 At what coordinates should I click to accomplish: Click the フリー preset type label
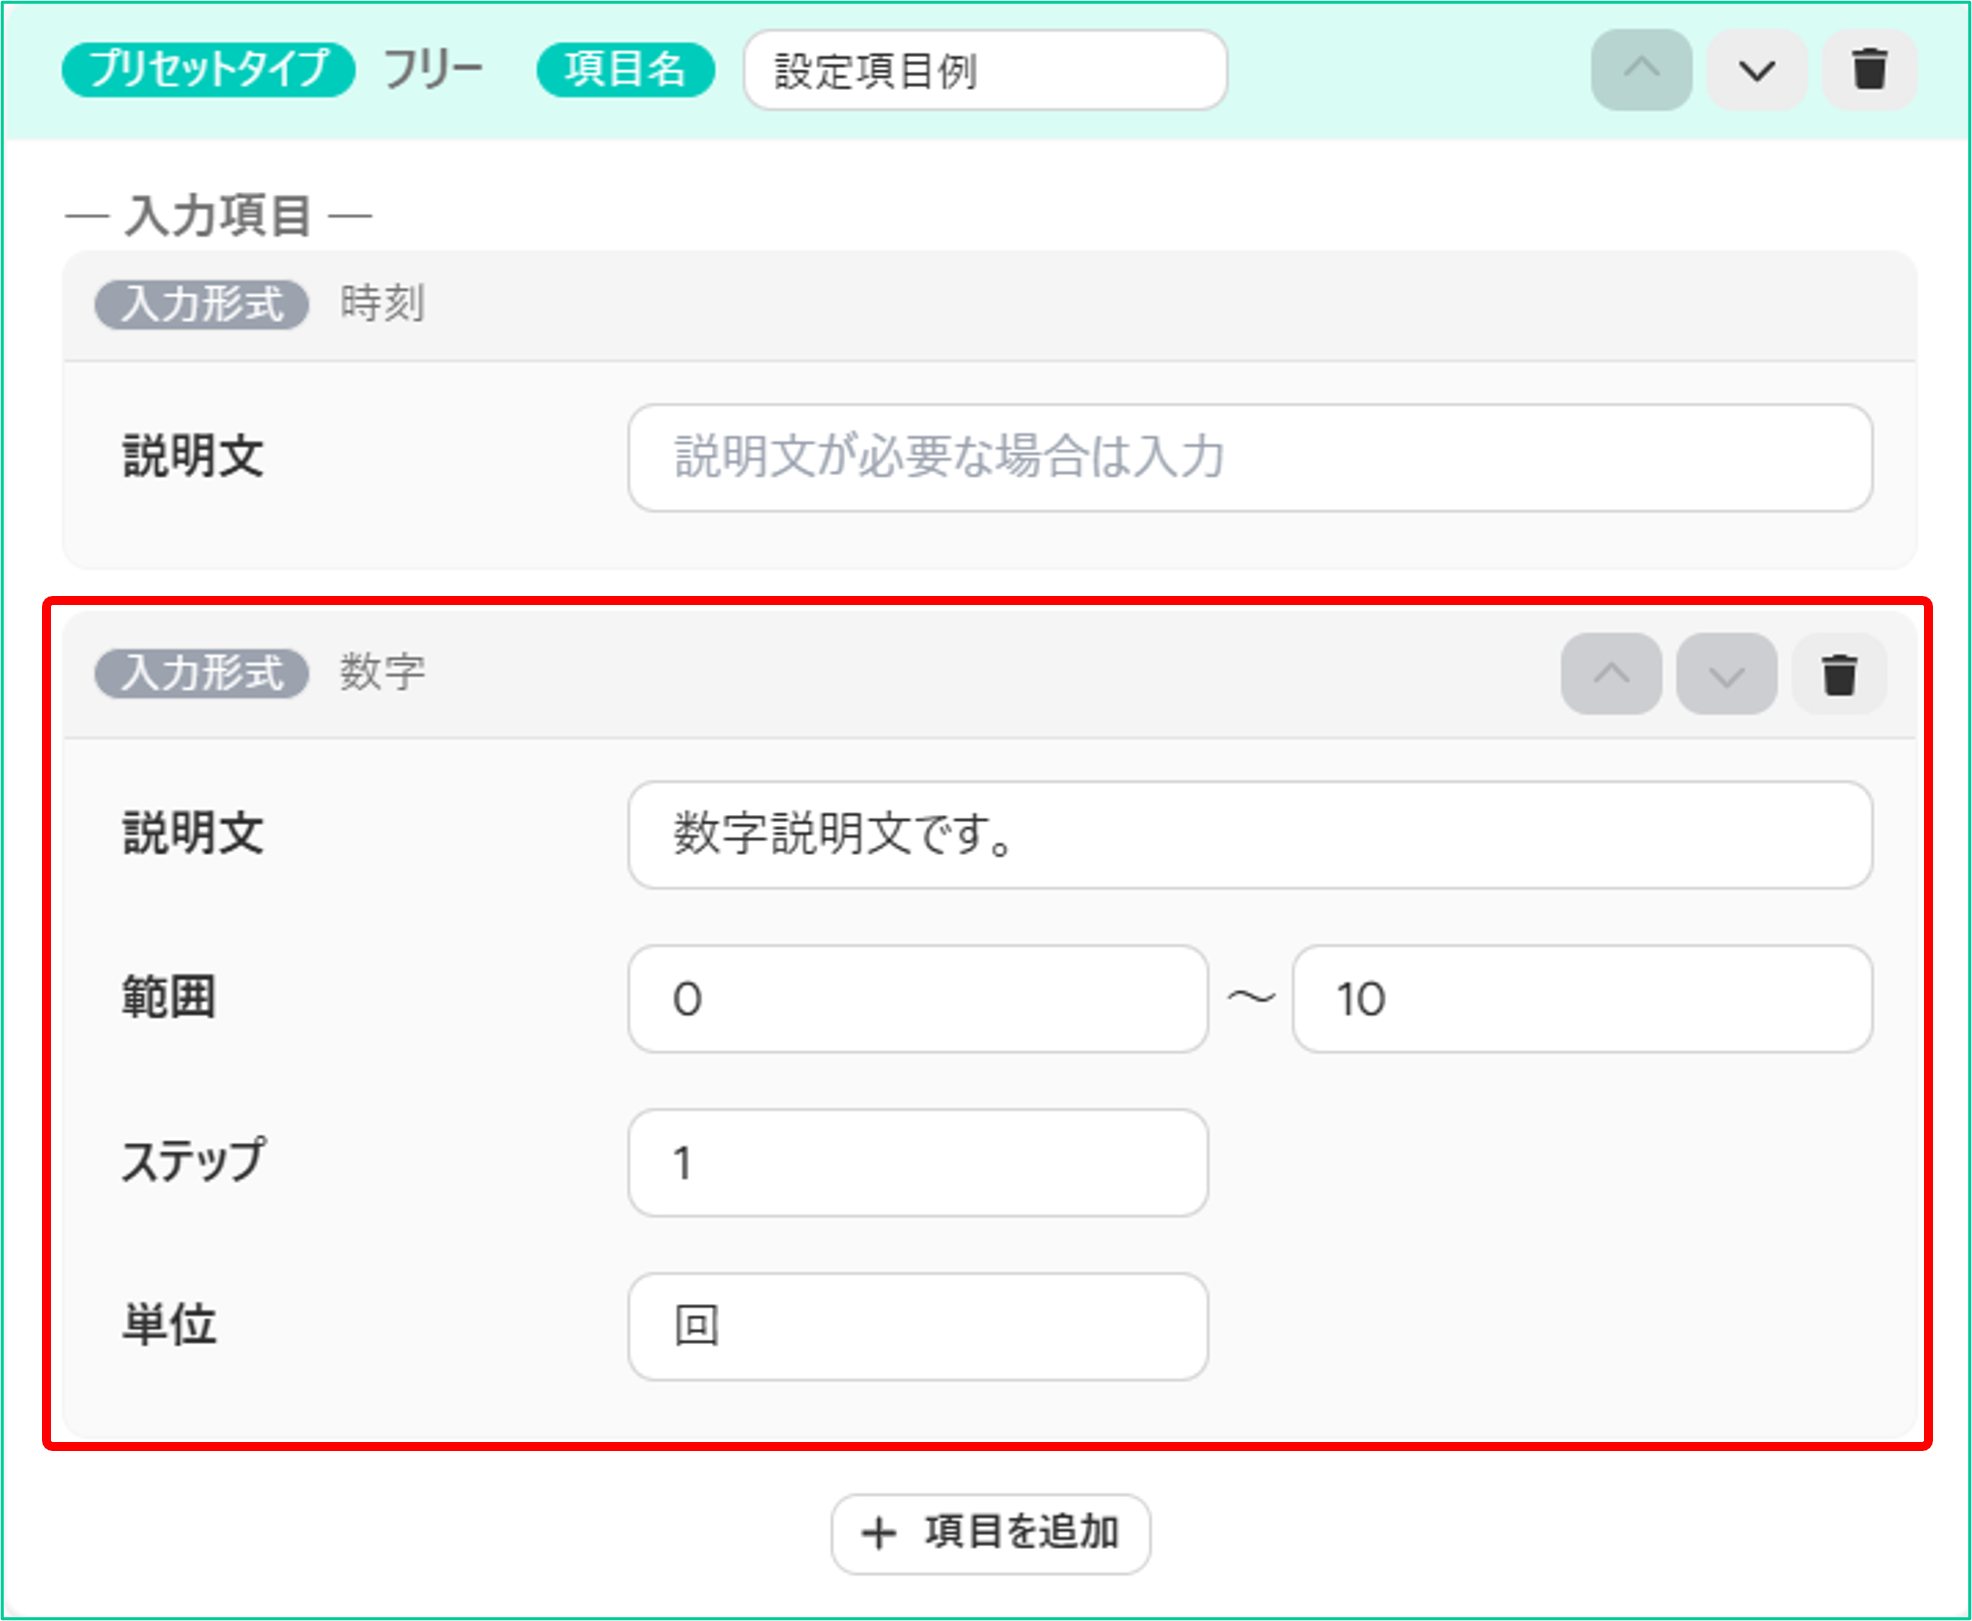click(433, 70)
